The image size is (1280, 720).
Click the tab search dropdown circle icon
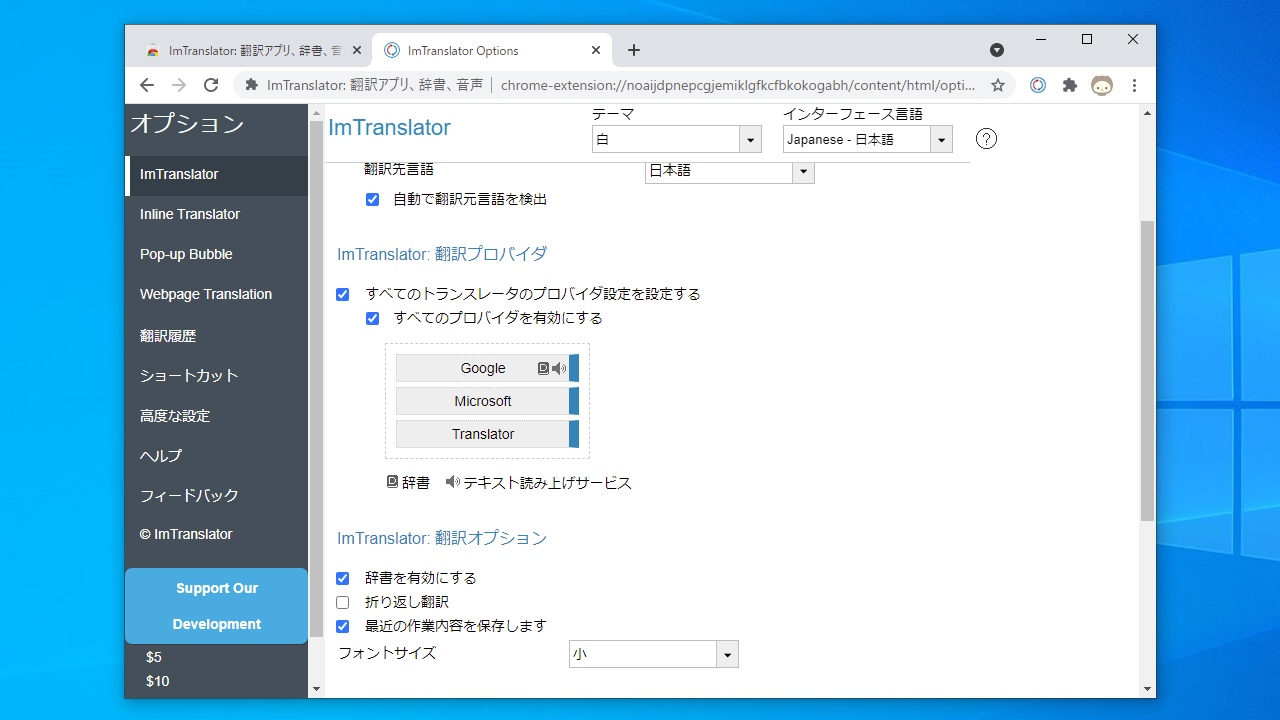997,50
